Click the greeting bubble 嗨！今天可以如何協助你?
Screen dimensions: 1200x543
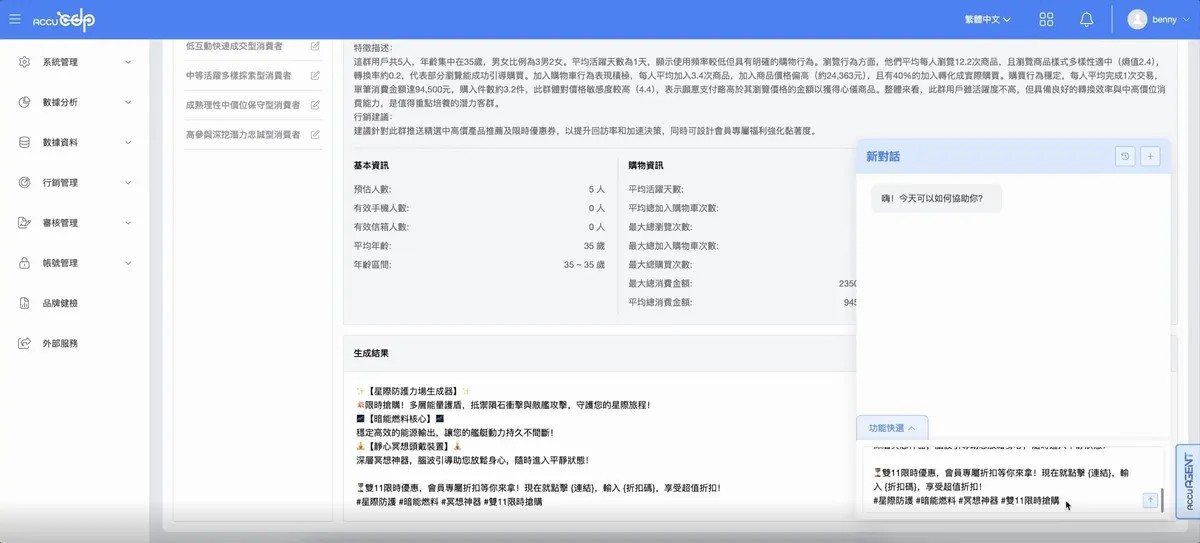pyautogui.click(x=935, y=198)
